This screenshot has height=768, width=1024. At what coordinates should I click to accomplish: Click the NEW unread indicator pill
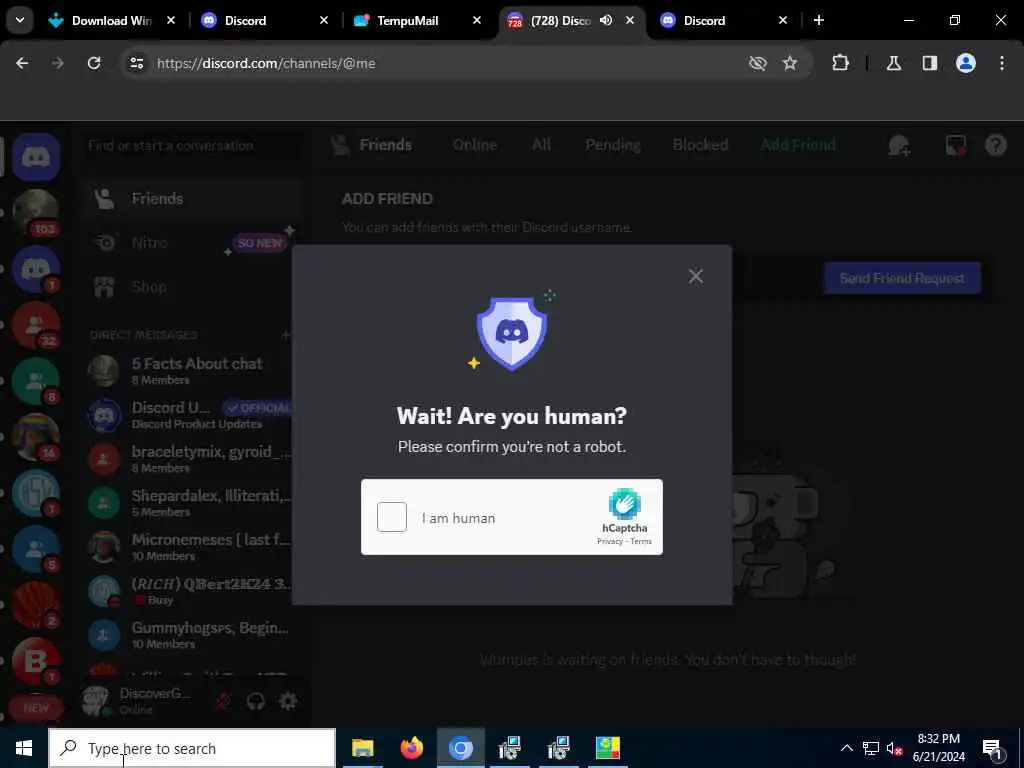tap(36, 707)
